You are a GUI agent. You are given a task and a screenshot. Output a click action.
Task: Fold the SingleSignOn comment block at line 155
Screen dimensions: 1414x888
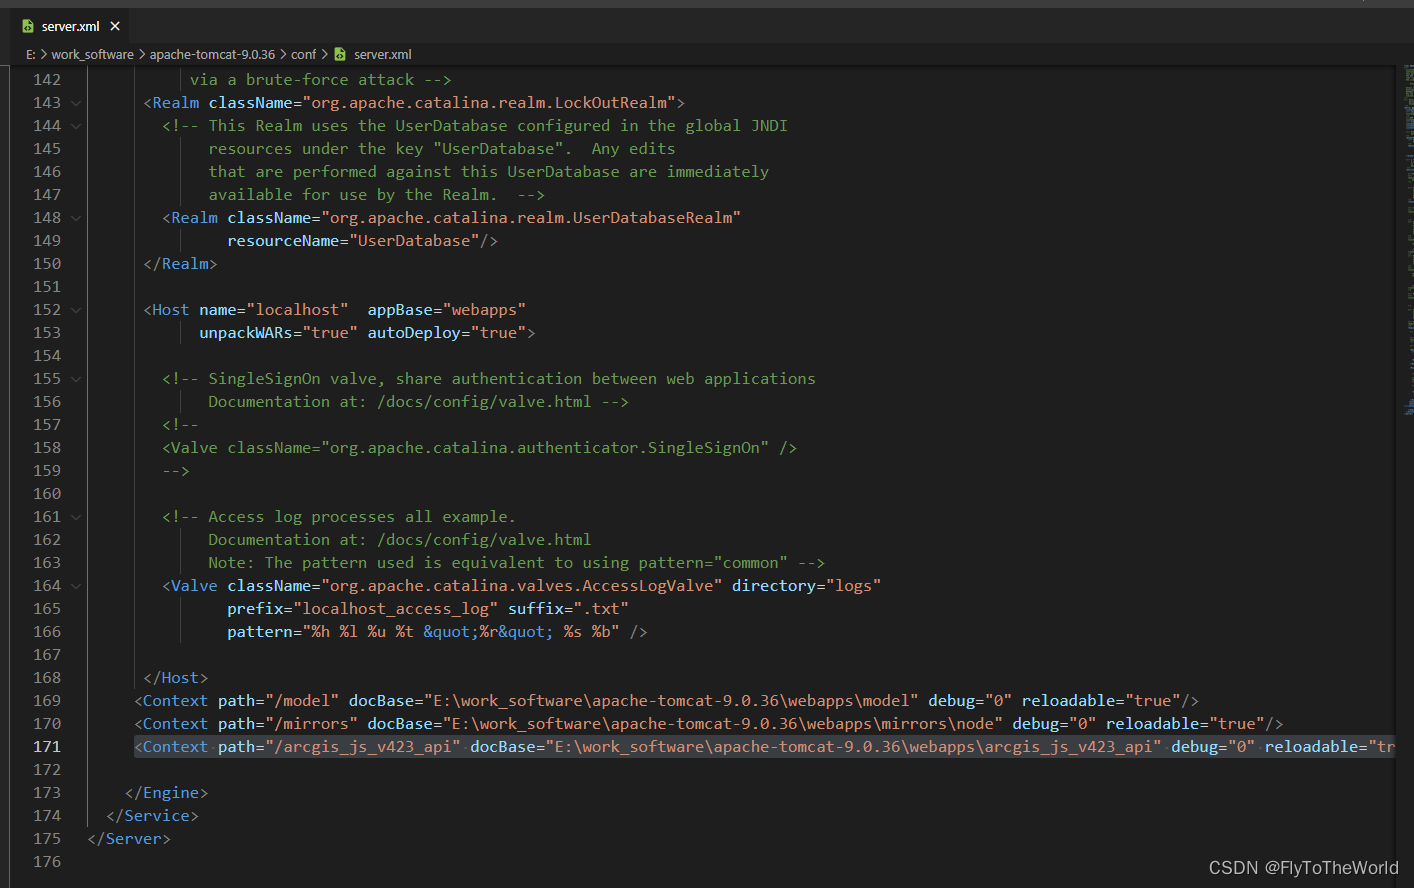coord(76,378)
